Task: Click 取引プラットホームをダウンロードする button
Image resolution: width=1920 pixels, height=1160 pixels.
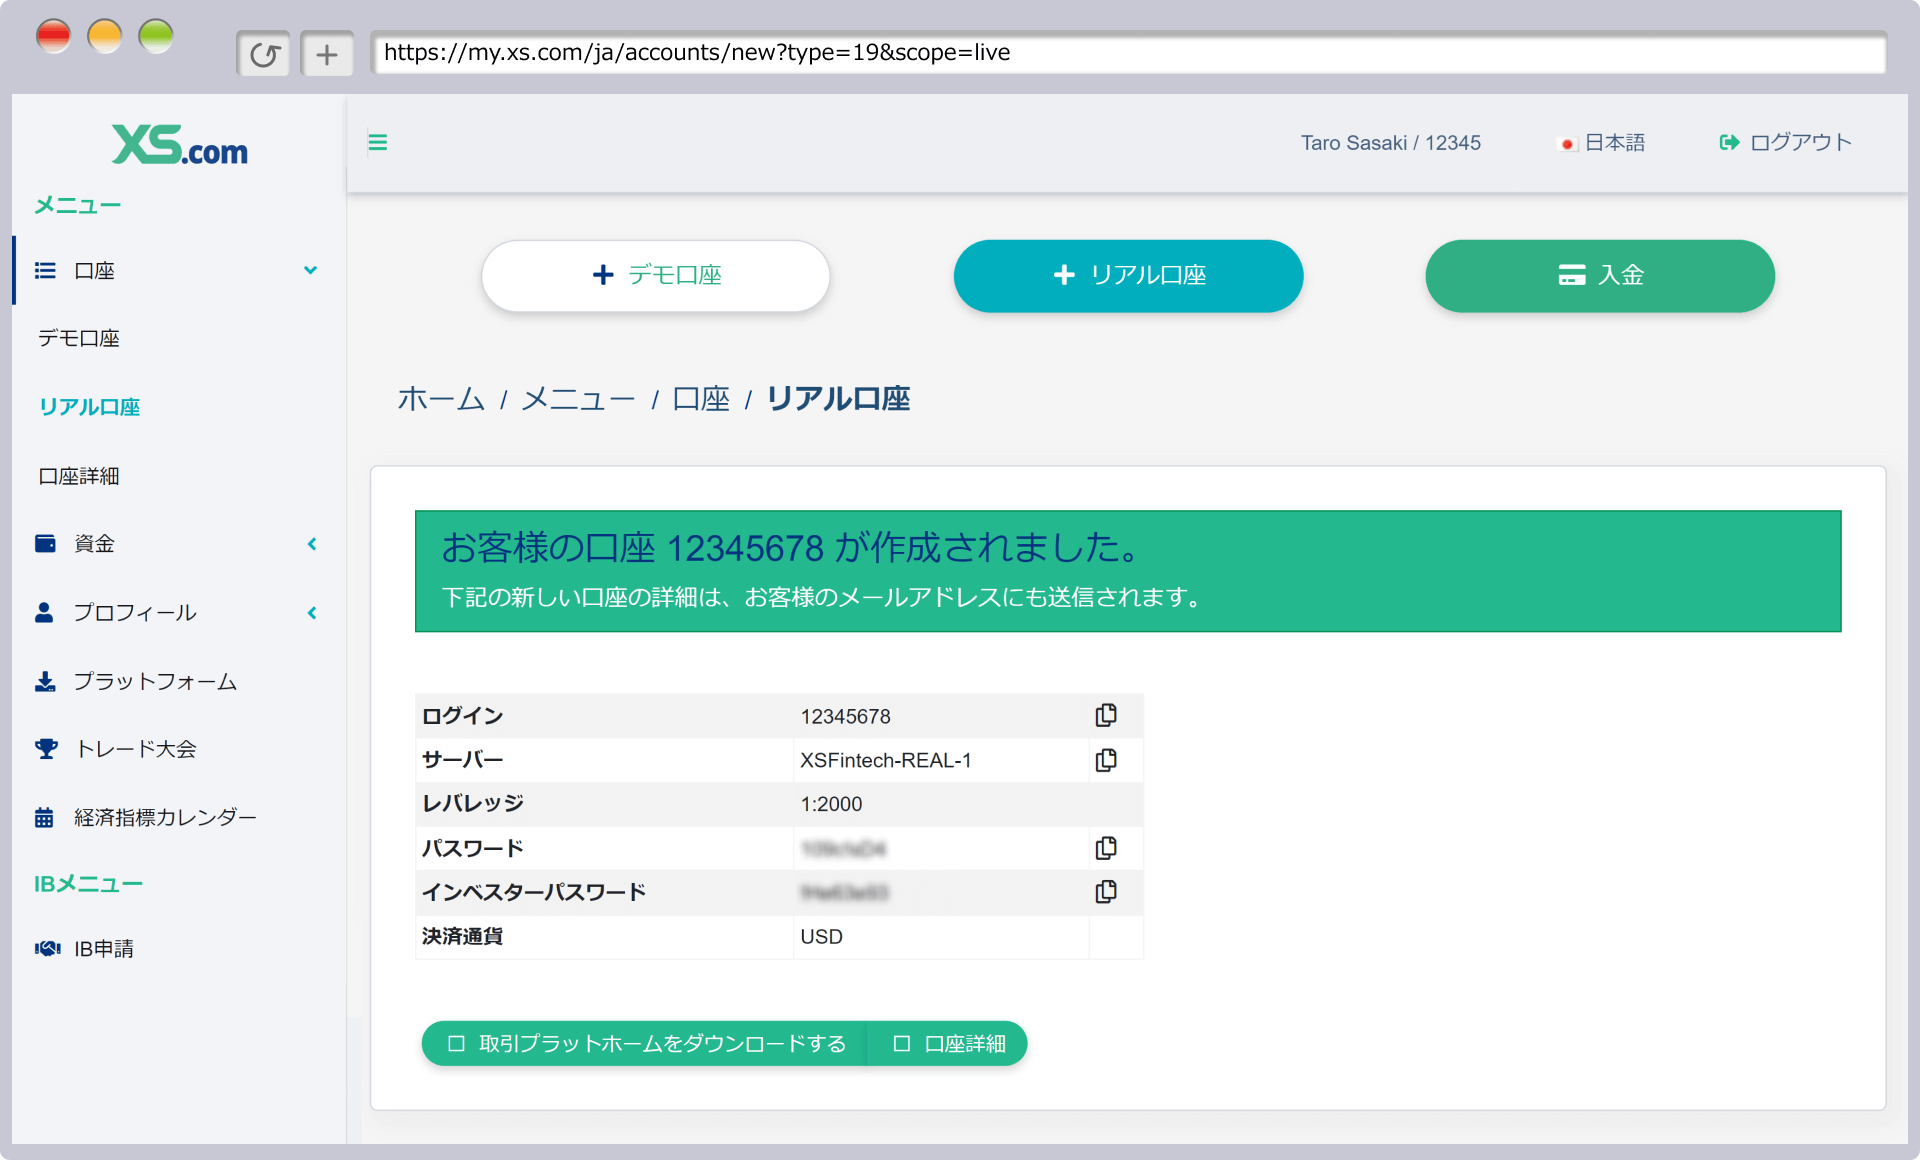Action: coord(645,1043)
